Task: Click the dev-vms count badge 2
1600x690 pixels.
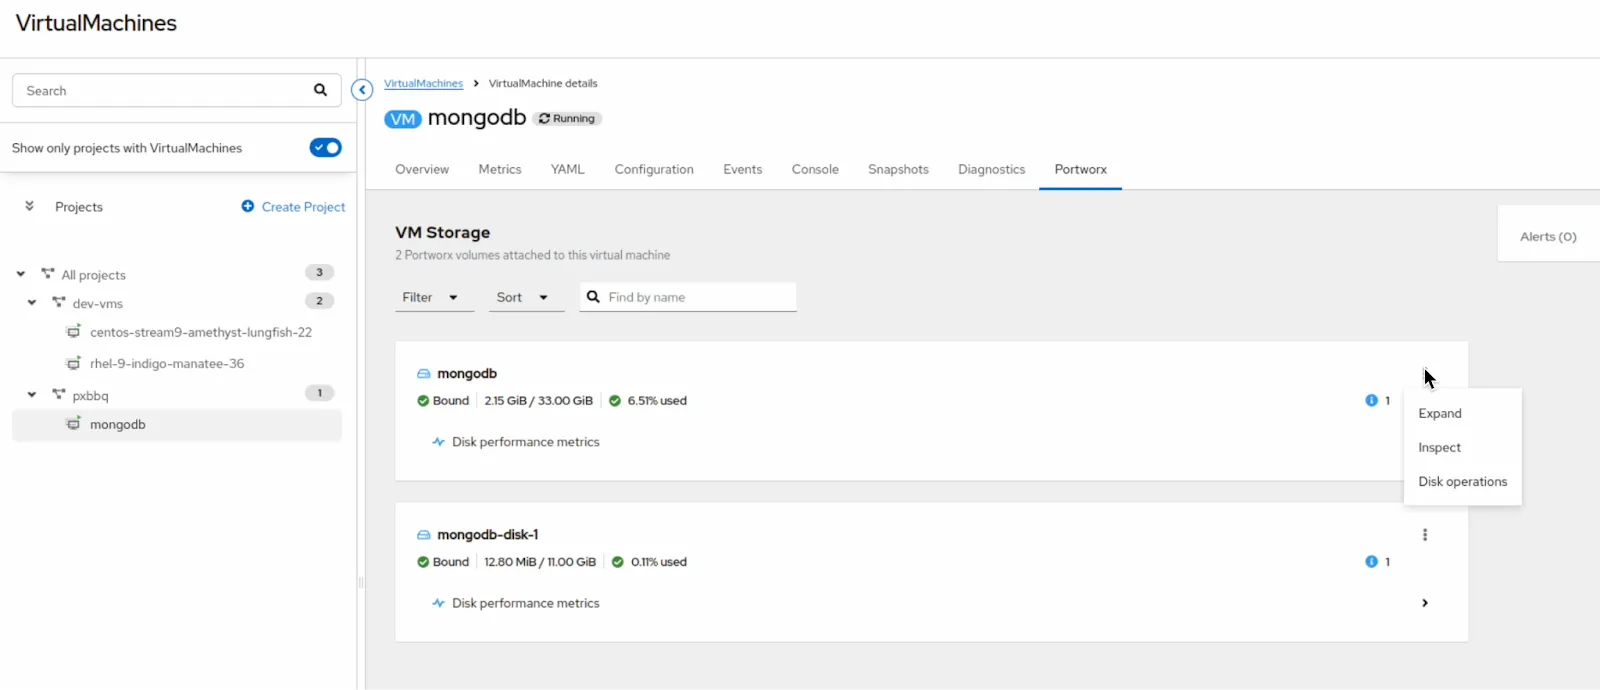Action: pyautogui.click(x=319, y=300)
